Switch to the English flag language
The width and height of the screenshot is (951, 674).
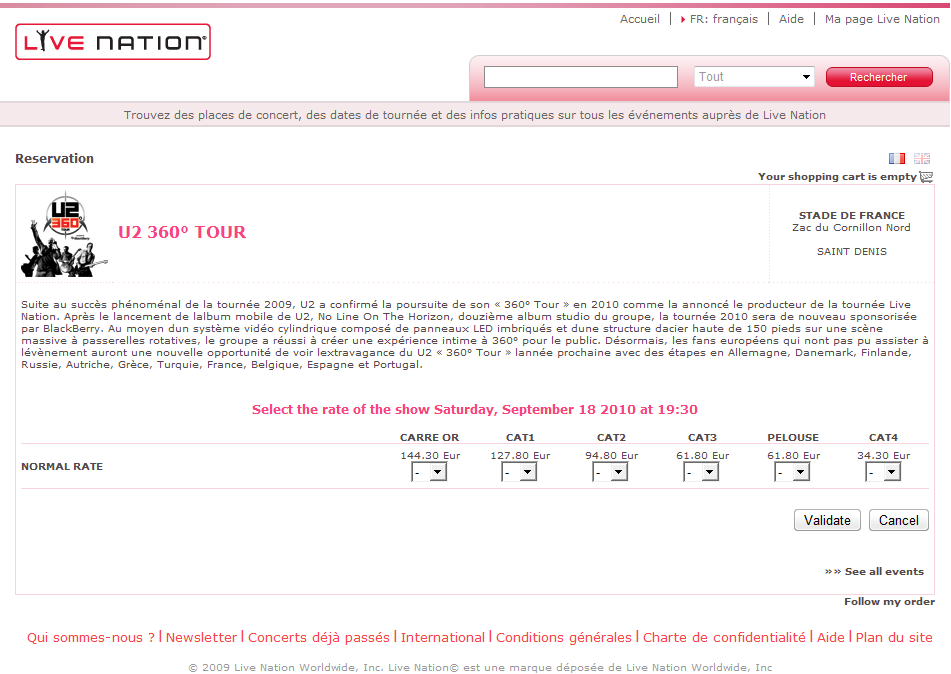[x=922, y=158]
